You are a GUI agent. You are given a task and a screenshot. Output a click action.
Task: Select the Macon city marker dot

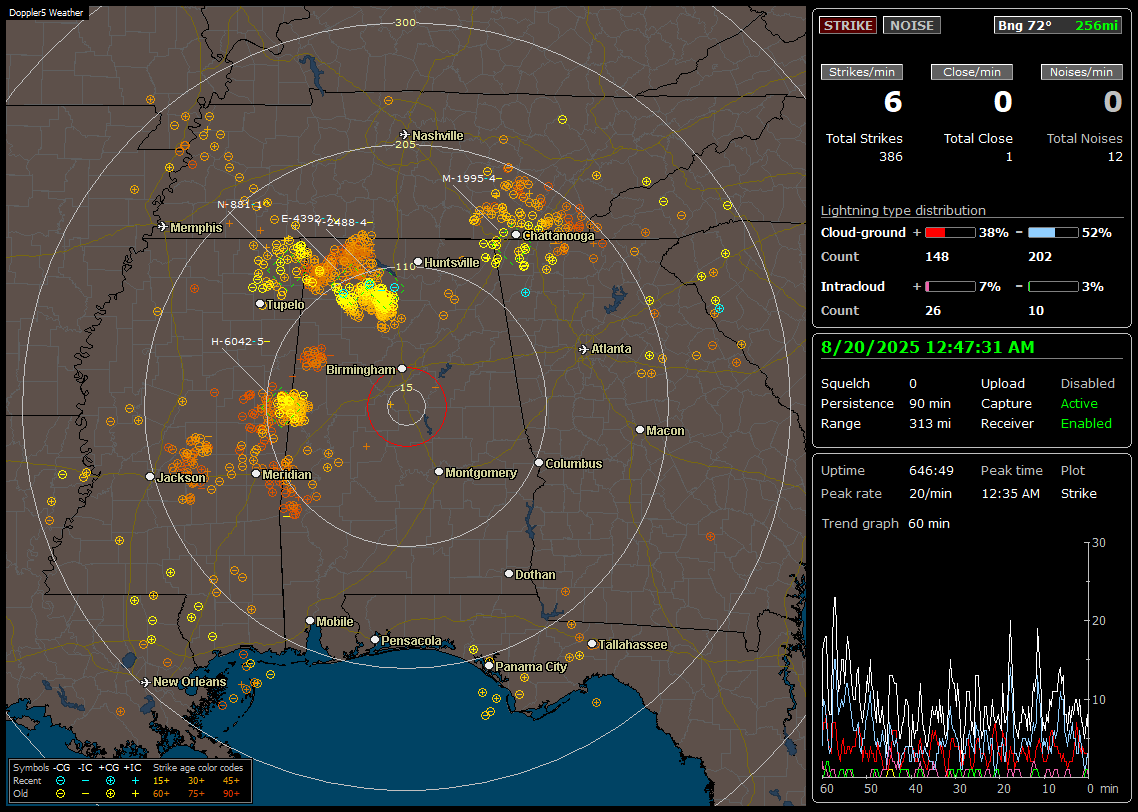(639, 430)
